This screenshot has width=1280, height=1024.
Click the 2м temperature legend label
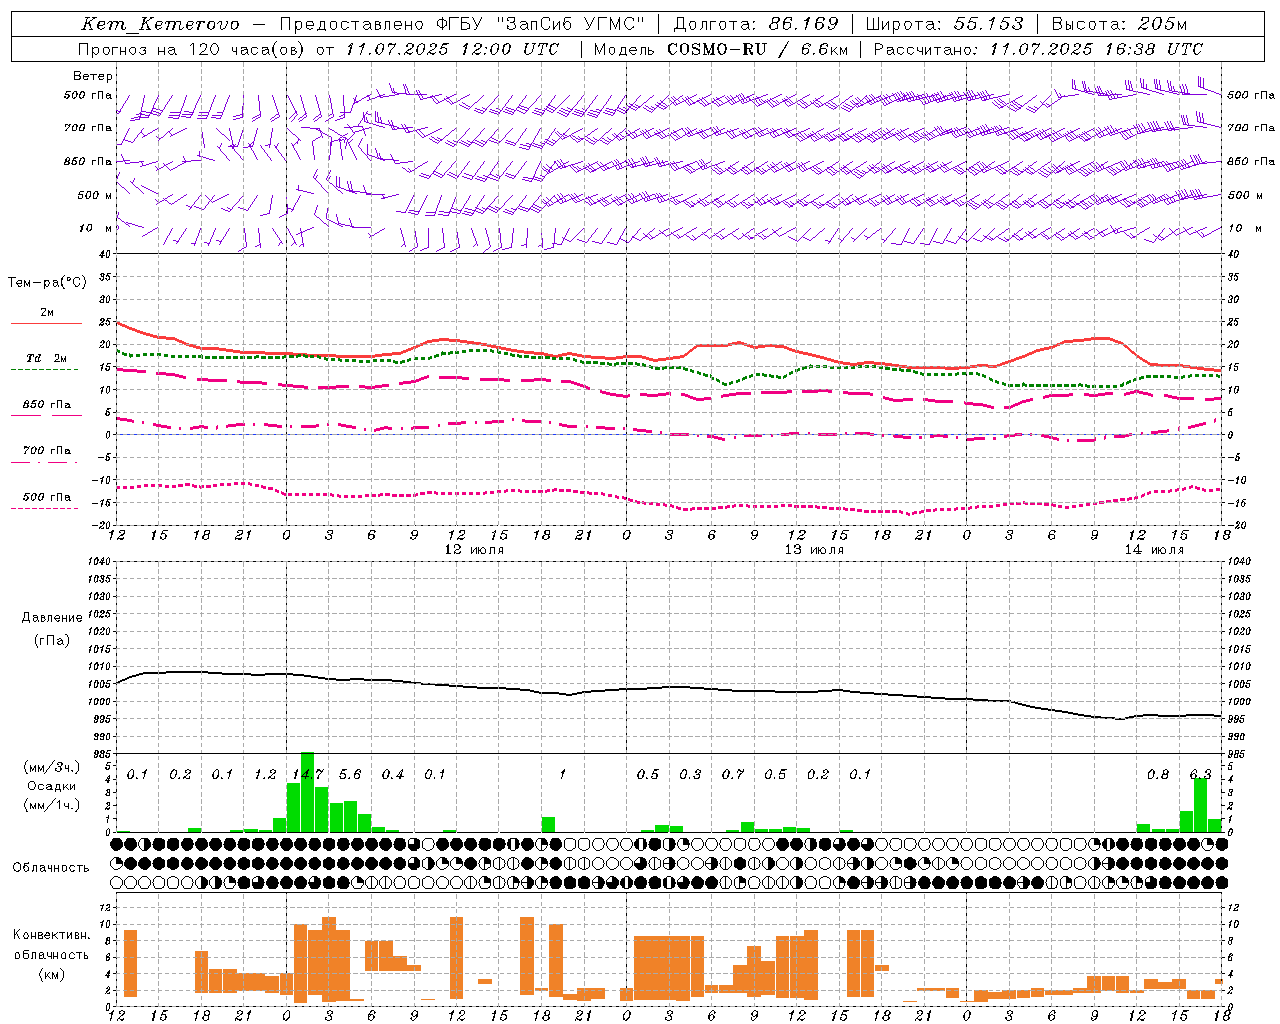pyautogui.click(x=47, y=313)
